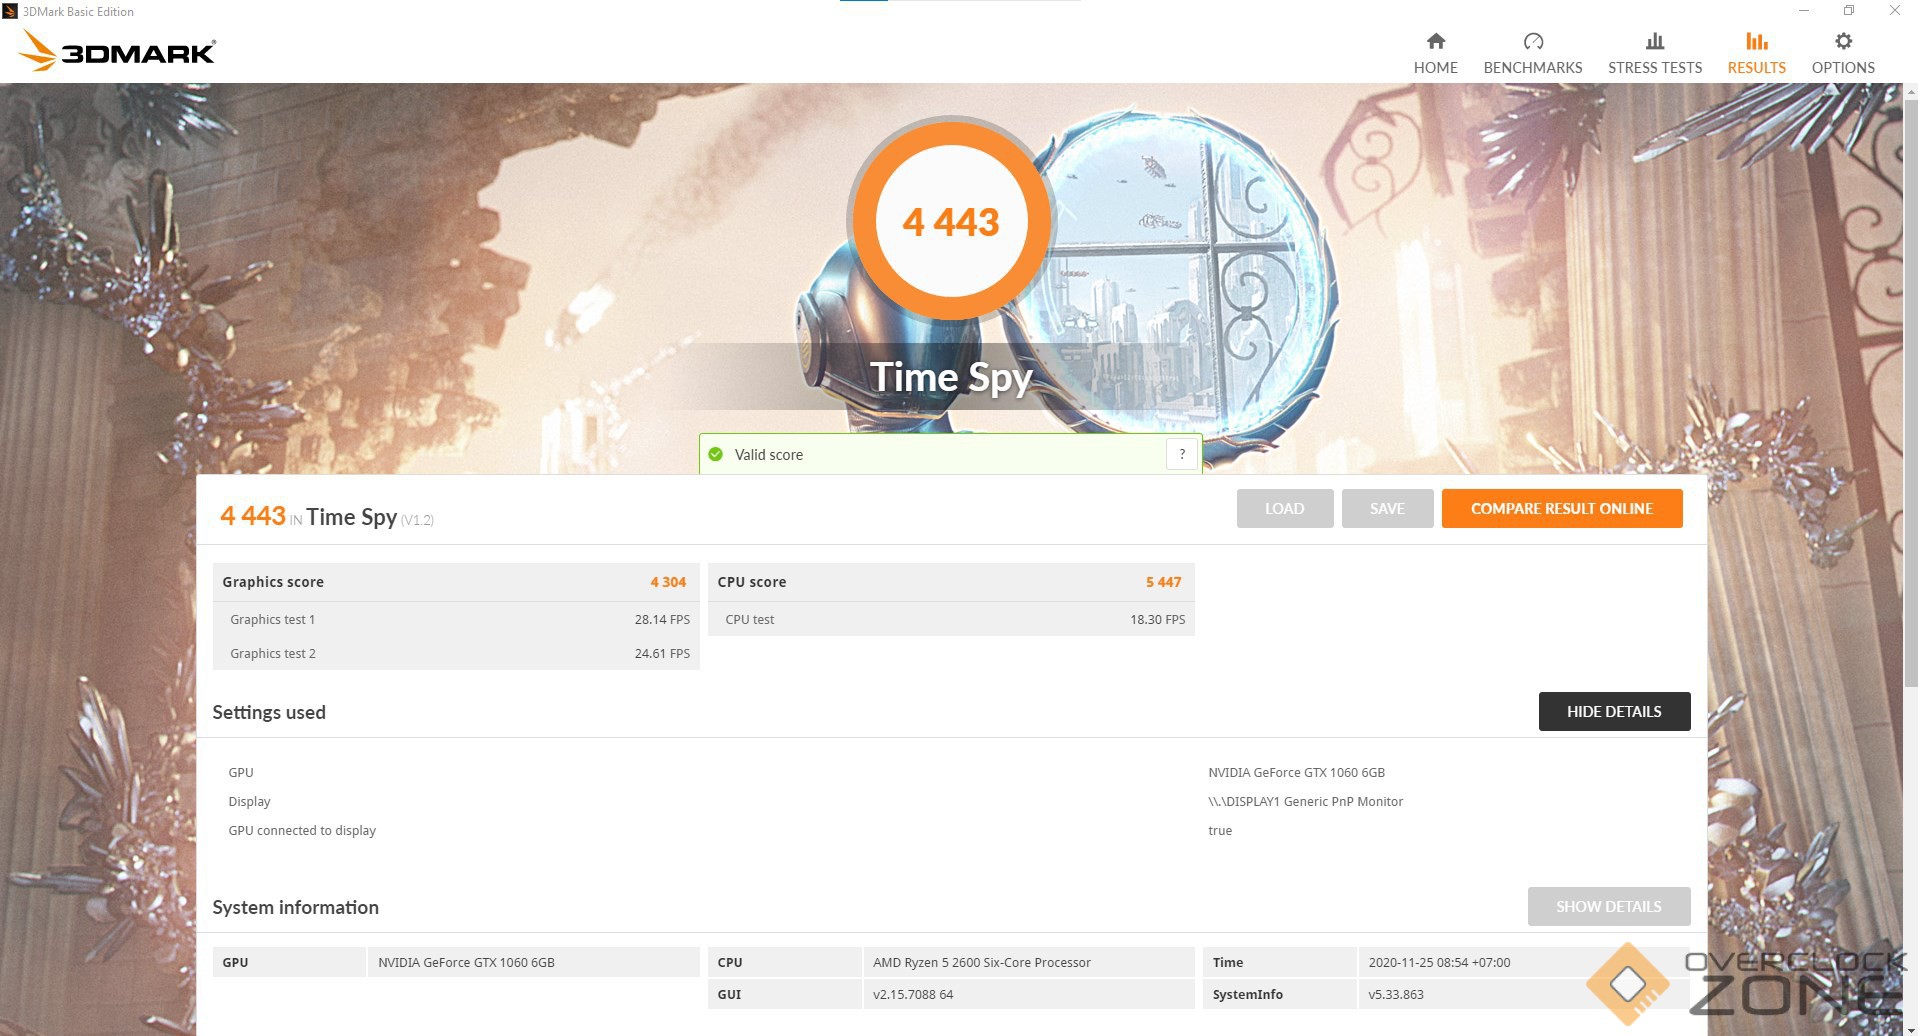Click the 18.30 FPS value
Screen dimensions: 1918x1036
tap(1157, 620)
